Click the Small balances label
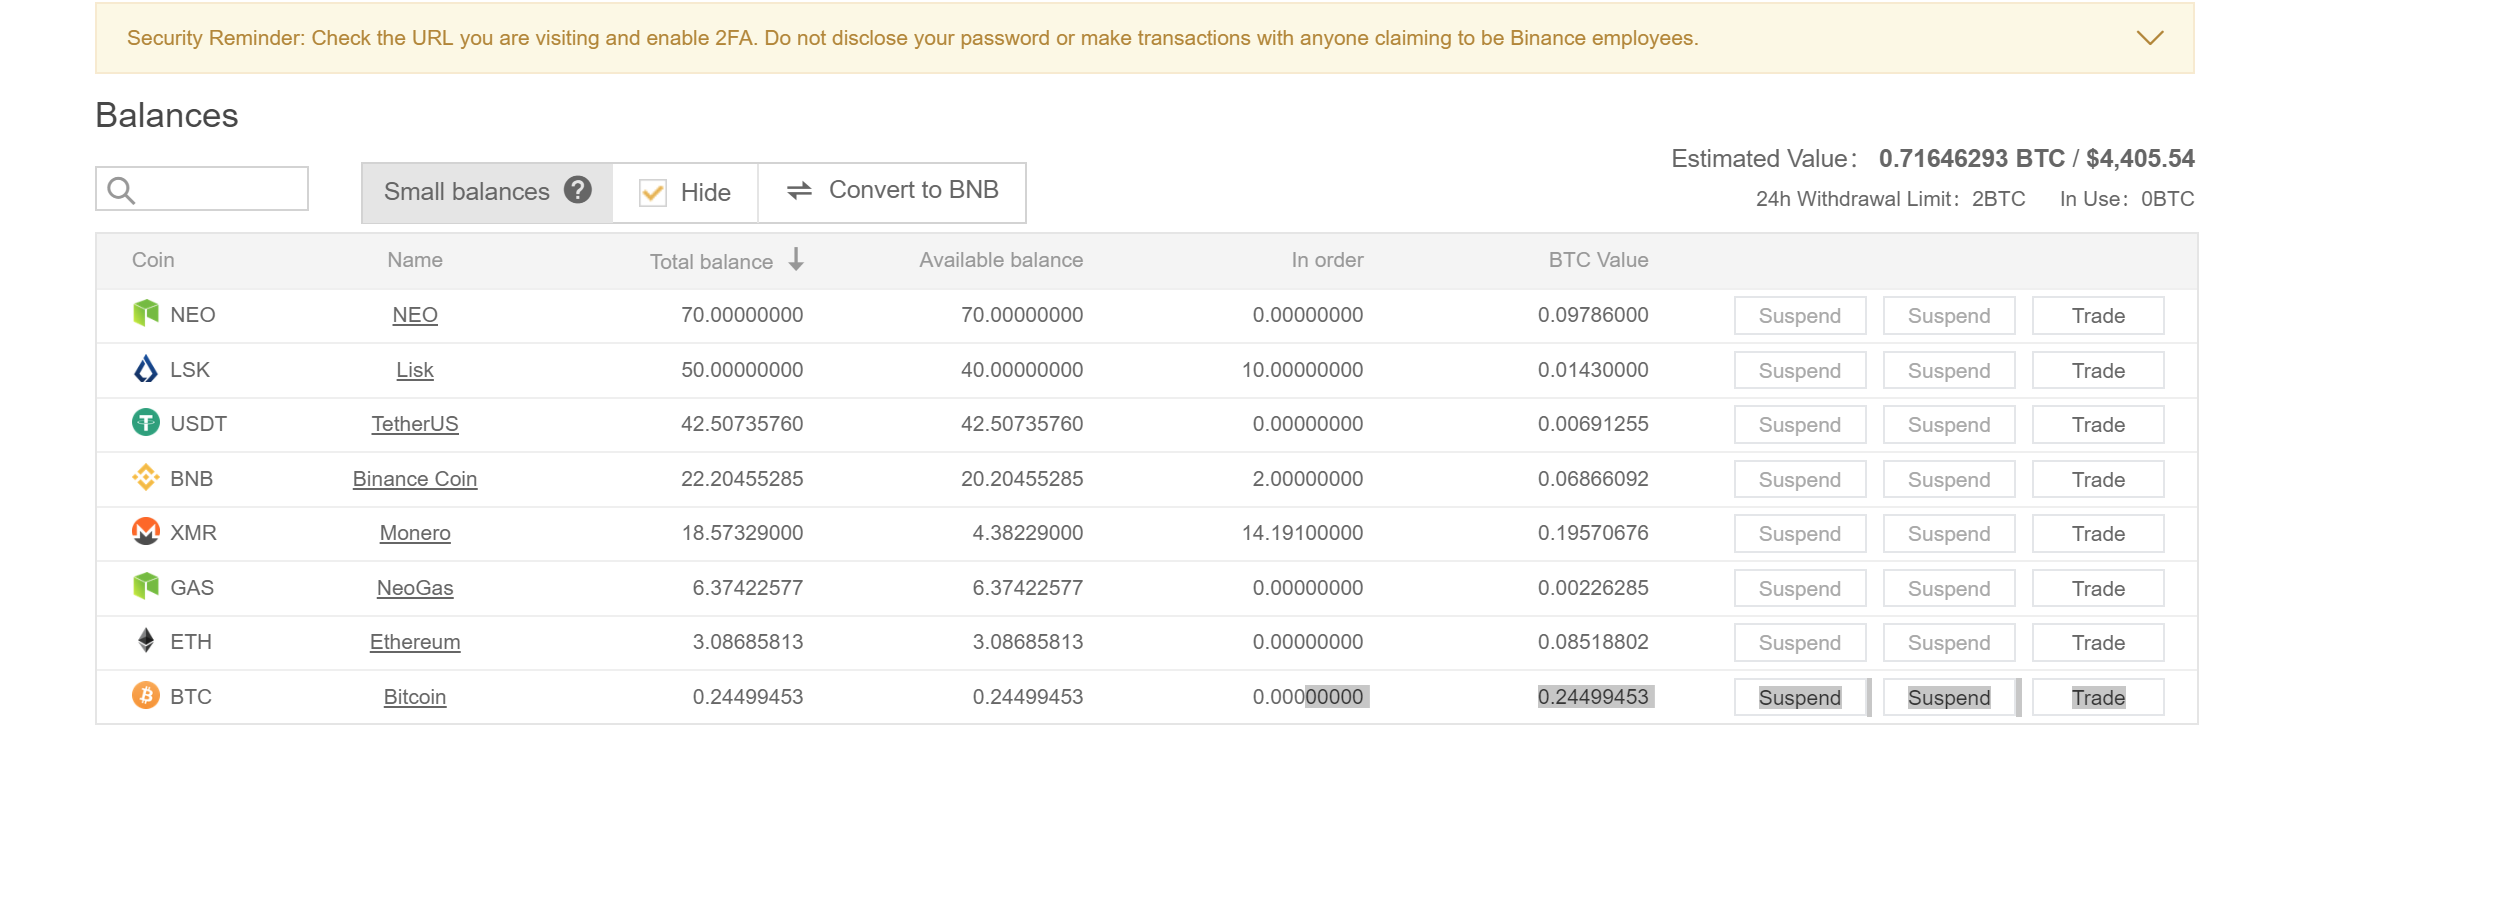The image size is (2519, 899). click(x=467, y=191)
